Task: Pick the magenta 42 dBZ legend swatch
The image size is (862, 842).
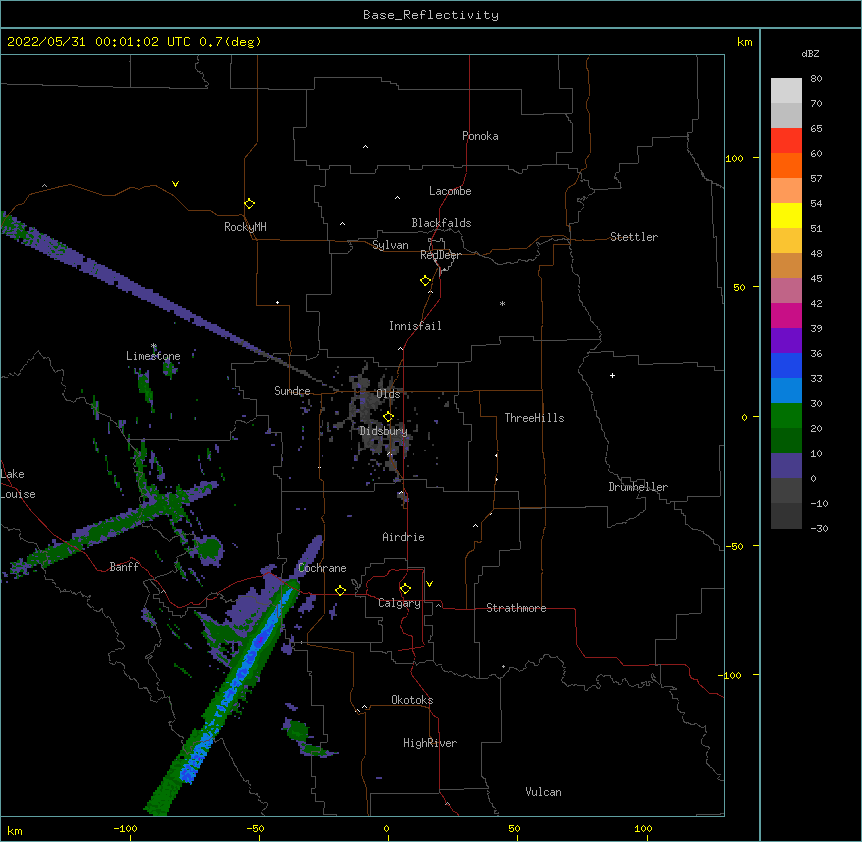Action: coord(786,315)
